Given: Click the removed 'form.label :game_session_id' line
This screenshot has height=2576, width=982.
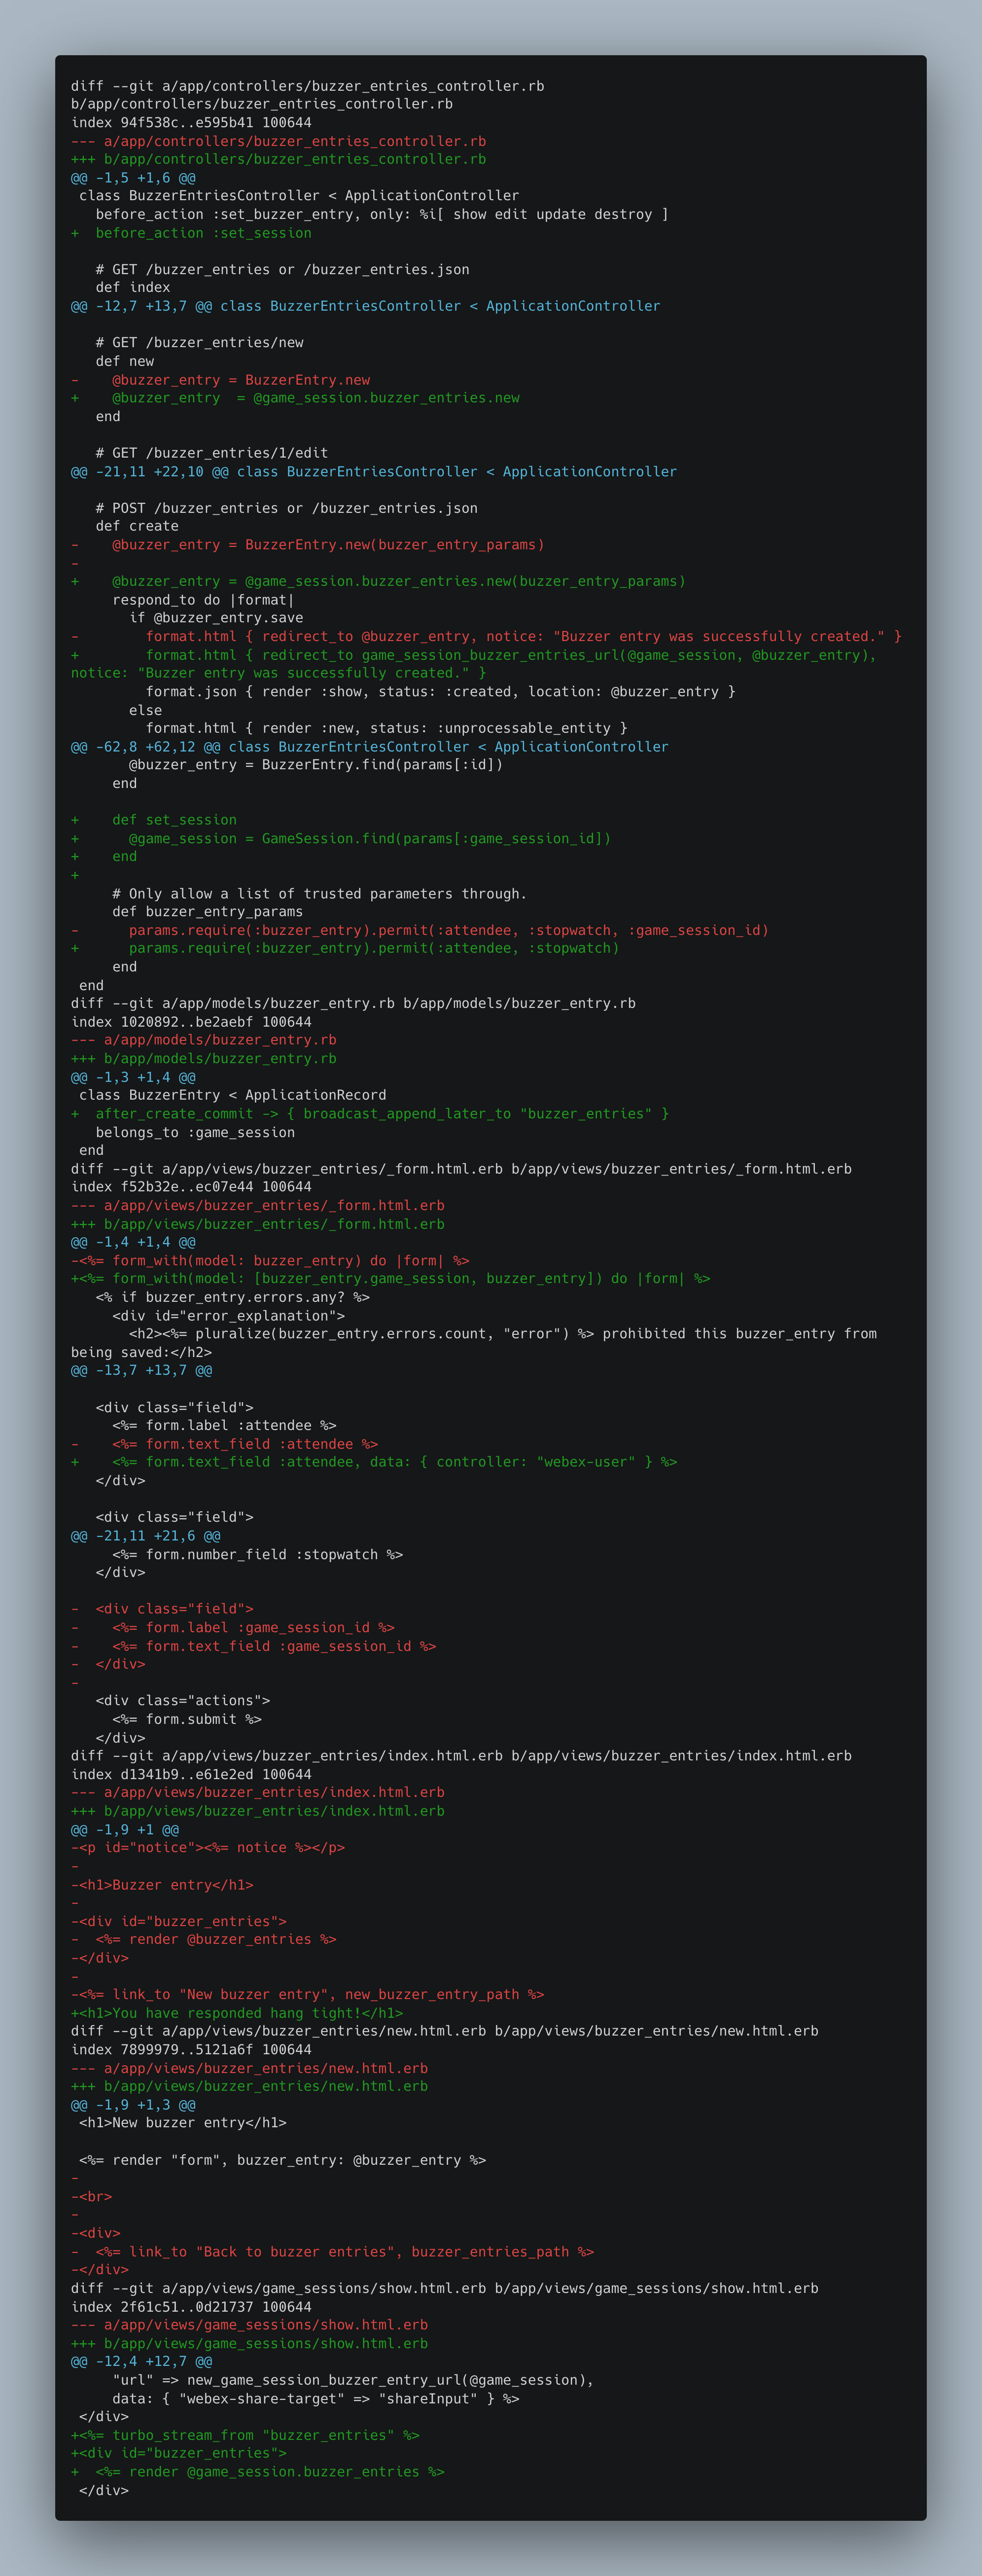Looking at the screenshot, I should [x=233, y=1627].
